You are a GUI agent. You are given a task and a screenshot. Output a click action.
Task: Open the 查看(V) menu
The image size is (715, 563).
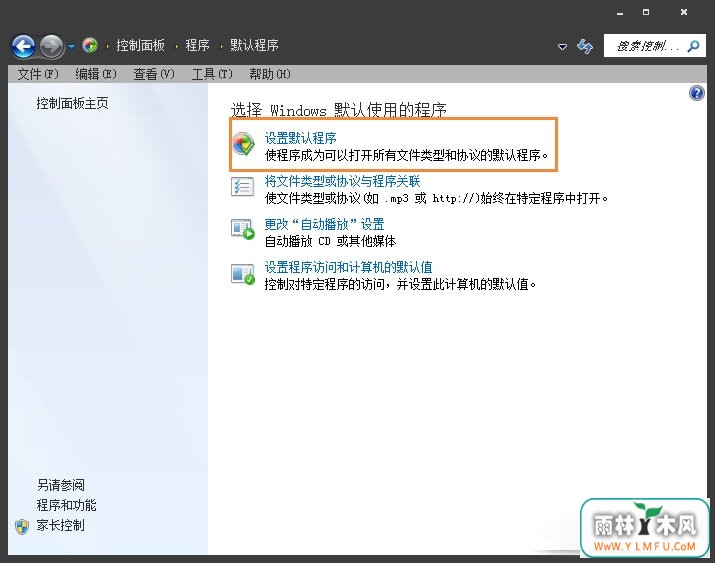pyautogui.click(x=154, y=74)
